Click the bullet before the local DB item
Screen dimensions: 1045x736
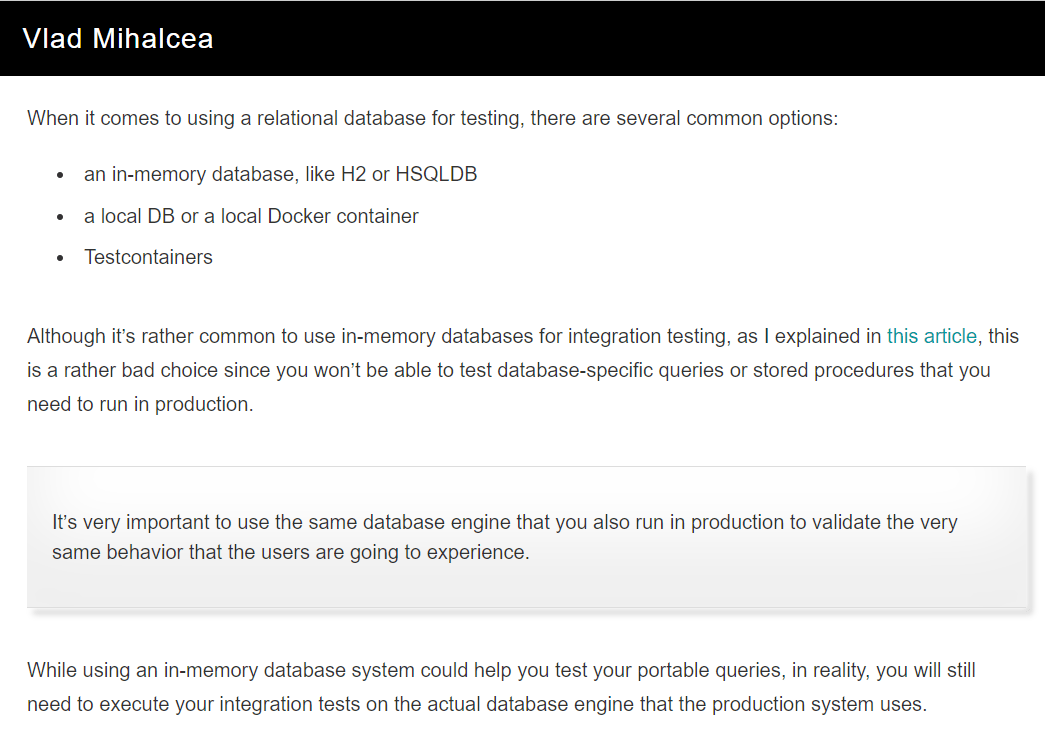click(61, 217)
